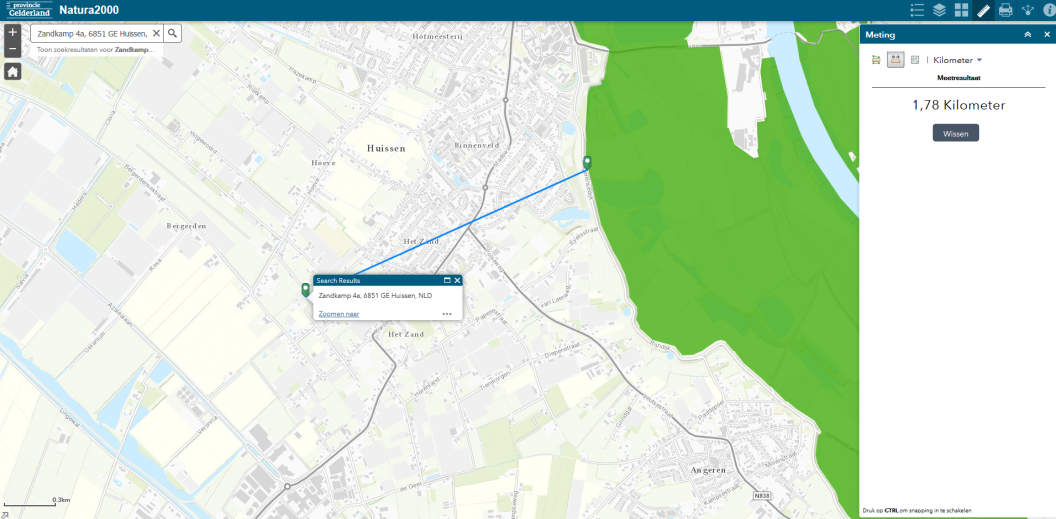The width and height of the screenshot is (1056, 519).
Task: Clear the search box text
Action: coord(156,33)
